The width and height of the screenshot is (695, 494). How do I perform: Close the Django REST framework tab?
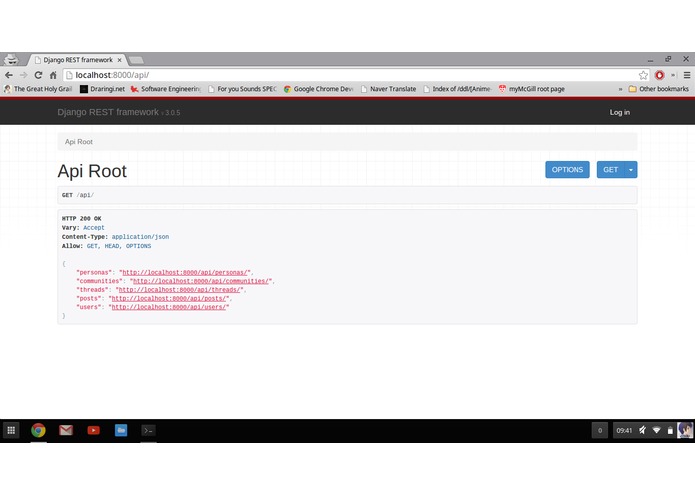(x=119, y=60)
